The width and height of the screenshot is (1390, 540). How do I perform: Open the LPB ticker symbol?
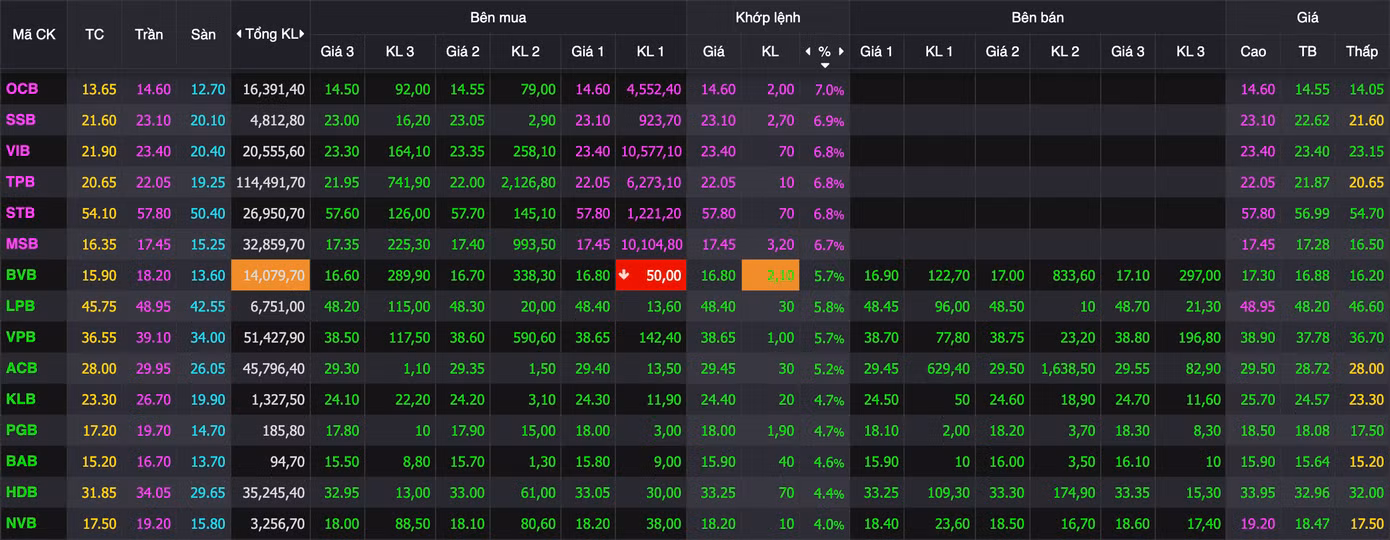point(20,306)
